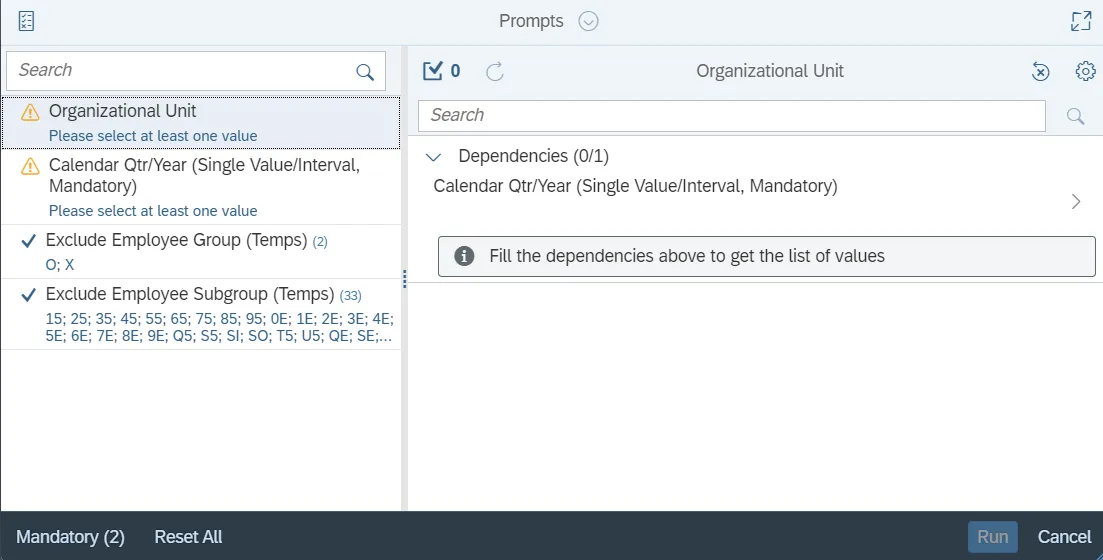The height and width of the screenshot is (560, 1103).
Task: Toggle the selected values checkbox icon
Action: [433, 71]
